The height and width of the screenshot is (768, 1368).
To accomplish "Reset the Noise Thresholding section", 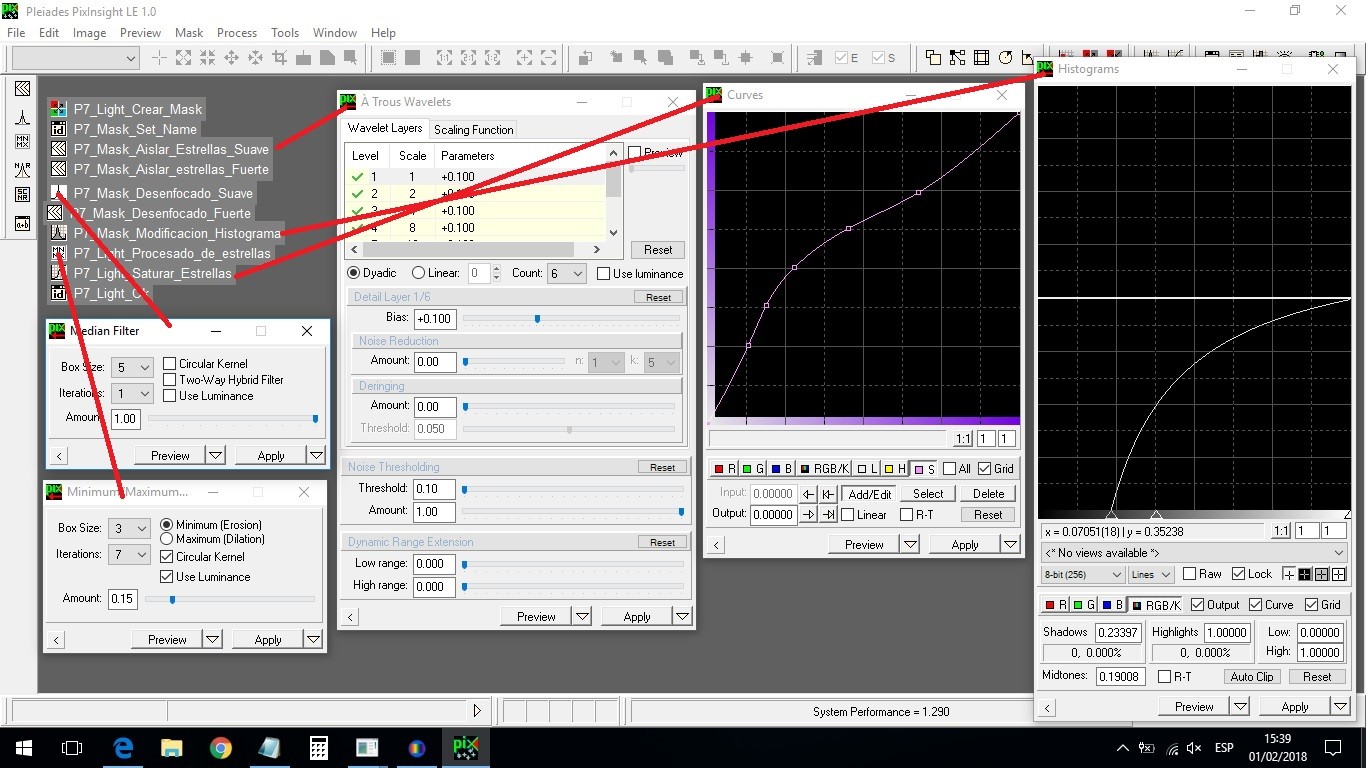I will click(662, 467).
